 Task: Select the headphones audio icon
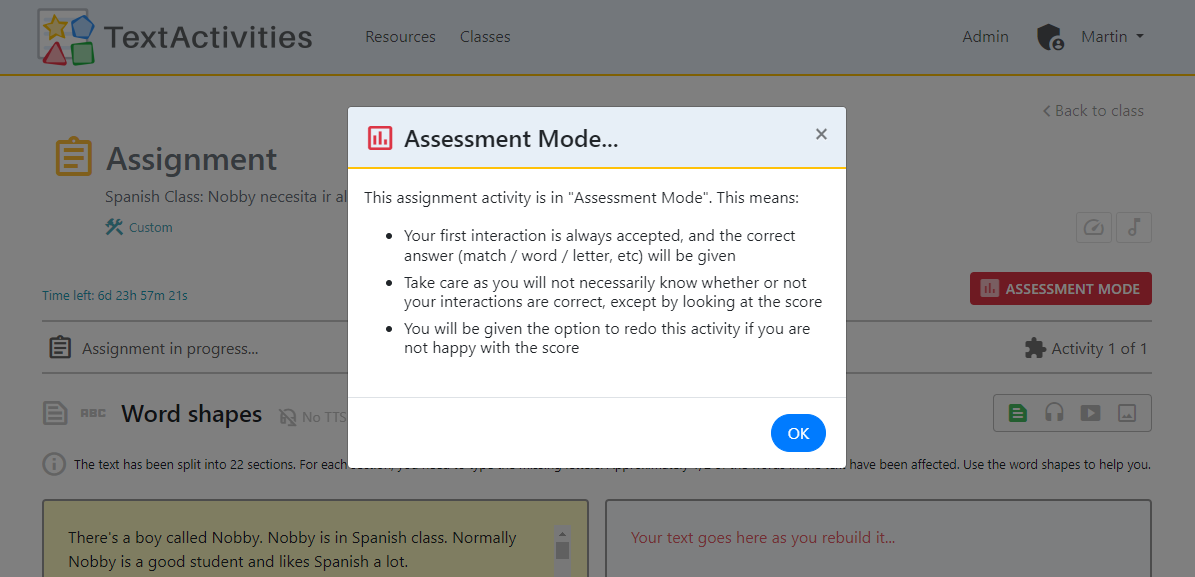(1054, 413)
